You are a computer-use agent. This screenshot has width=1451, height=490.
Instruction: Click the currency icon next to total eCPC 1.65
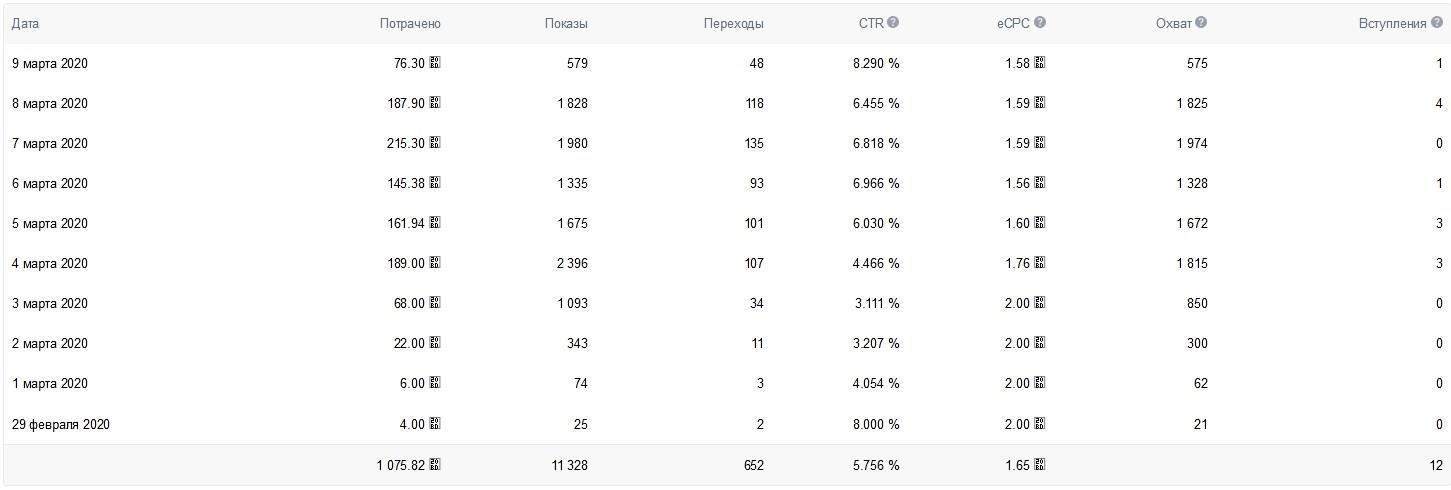[1040, 464]
